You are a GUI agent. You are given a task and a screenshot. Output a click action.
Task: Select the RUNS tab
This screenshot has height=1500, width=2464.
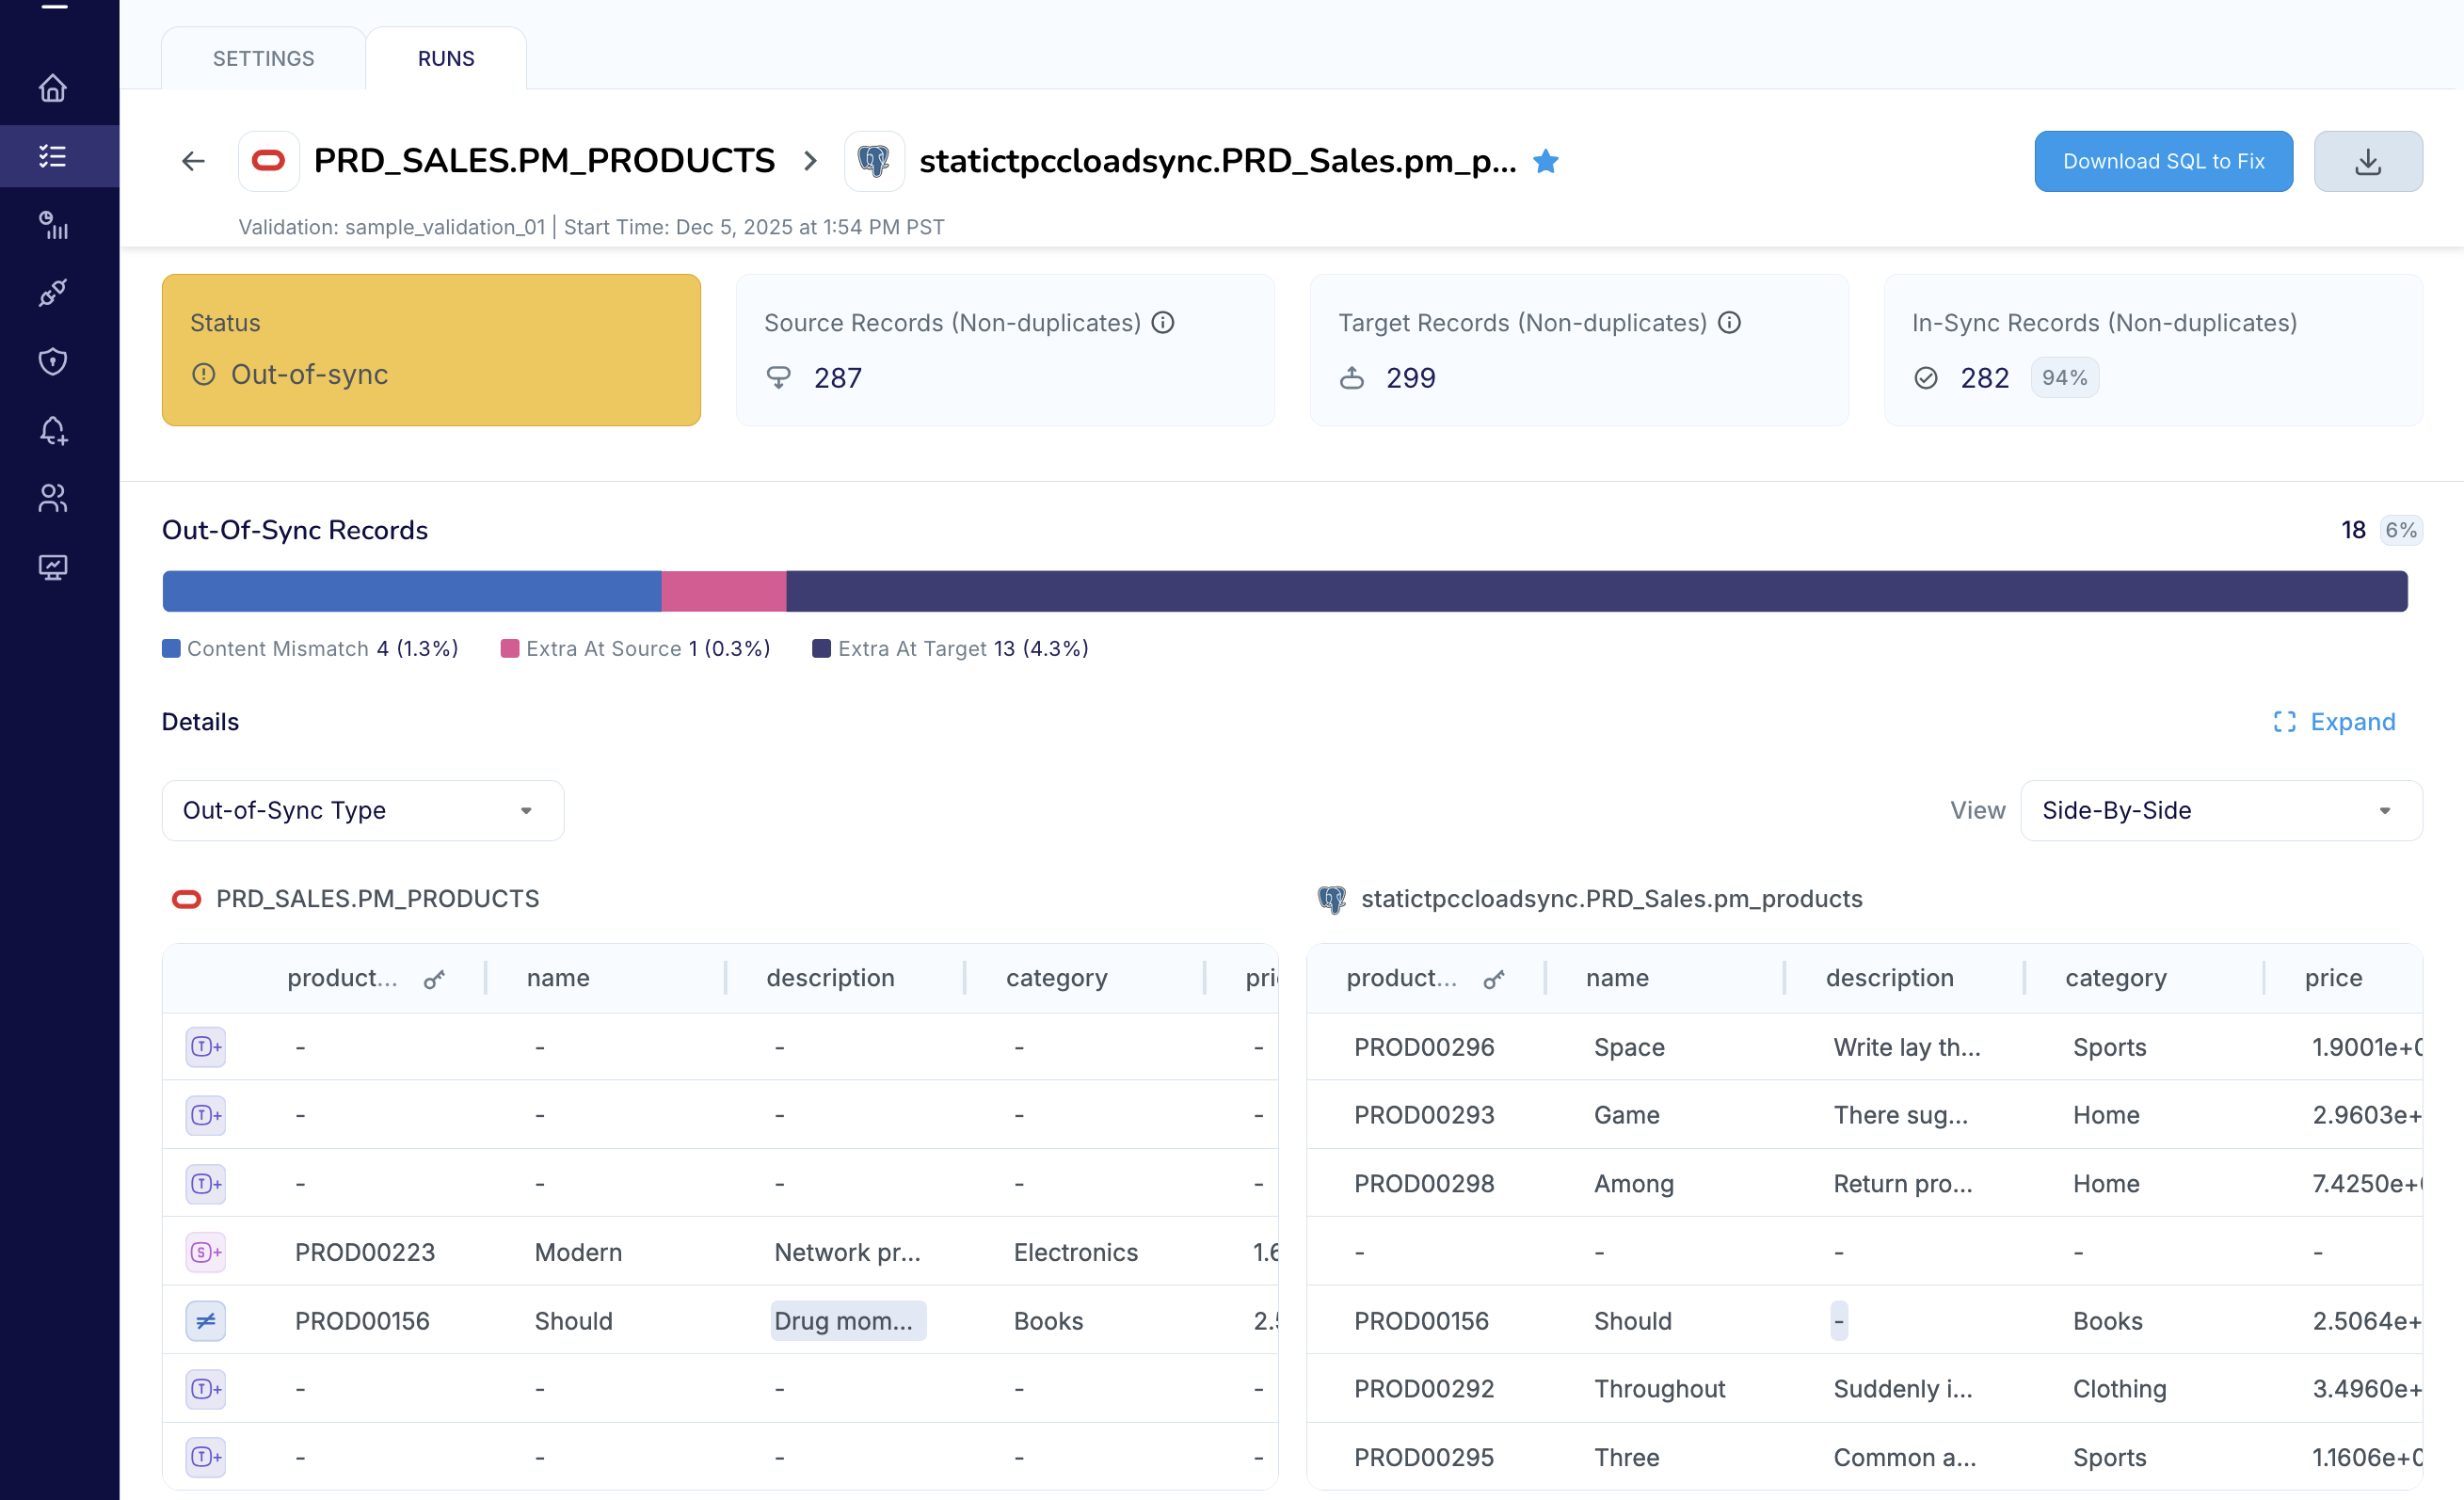tap(446, 58)
